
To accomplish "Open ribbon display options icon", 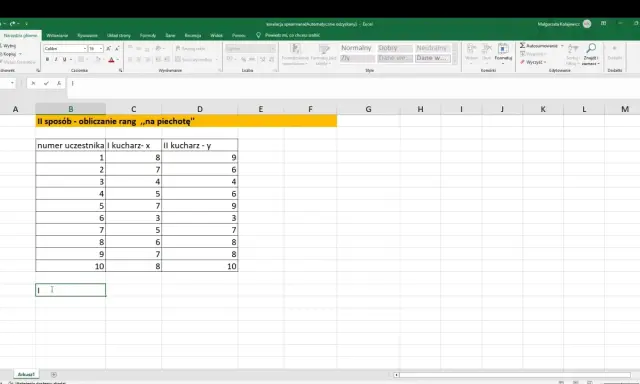I will pos(604,24).
